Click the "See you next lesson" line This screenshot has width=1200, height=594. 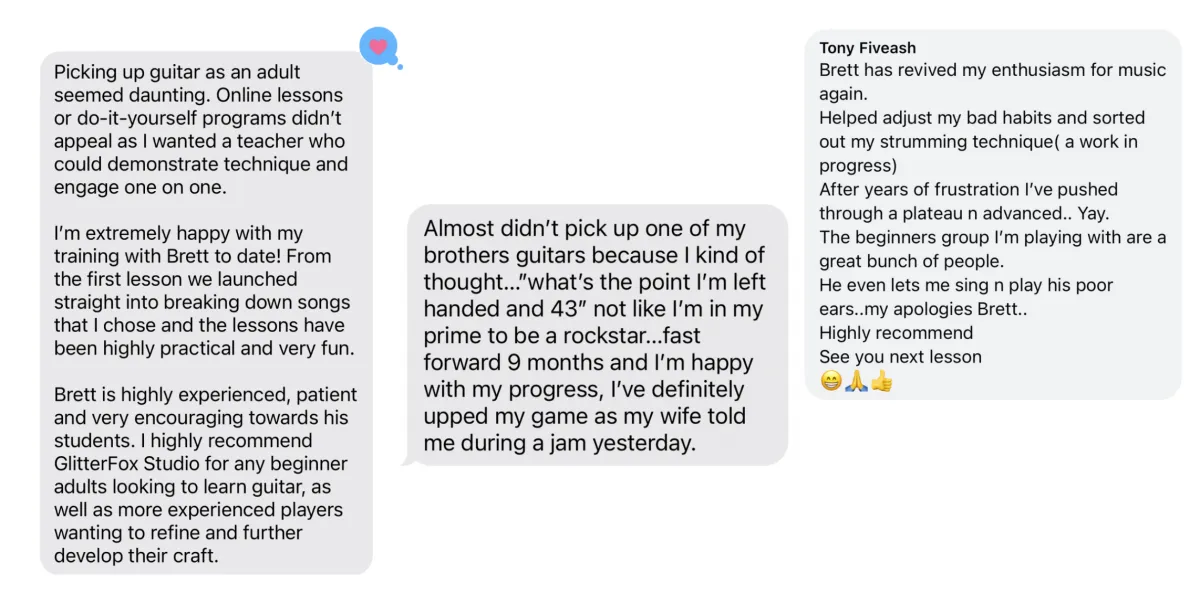point(900,357)
